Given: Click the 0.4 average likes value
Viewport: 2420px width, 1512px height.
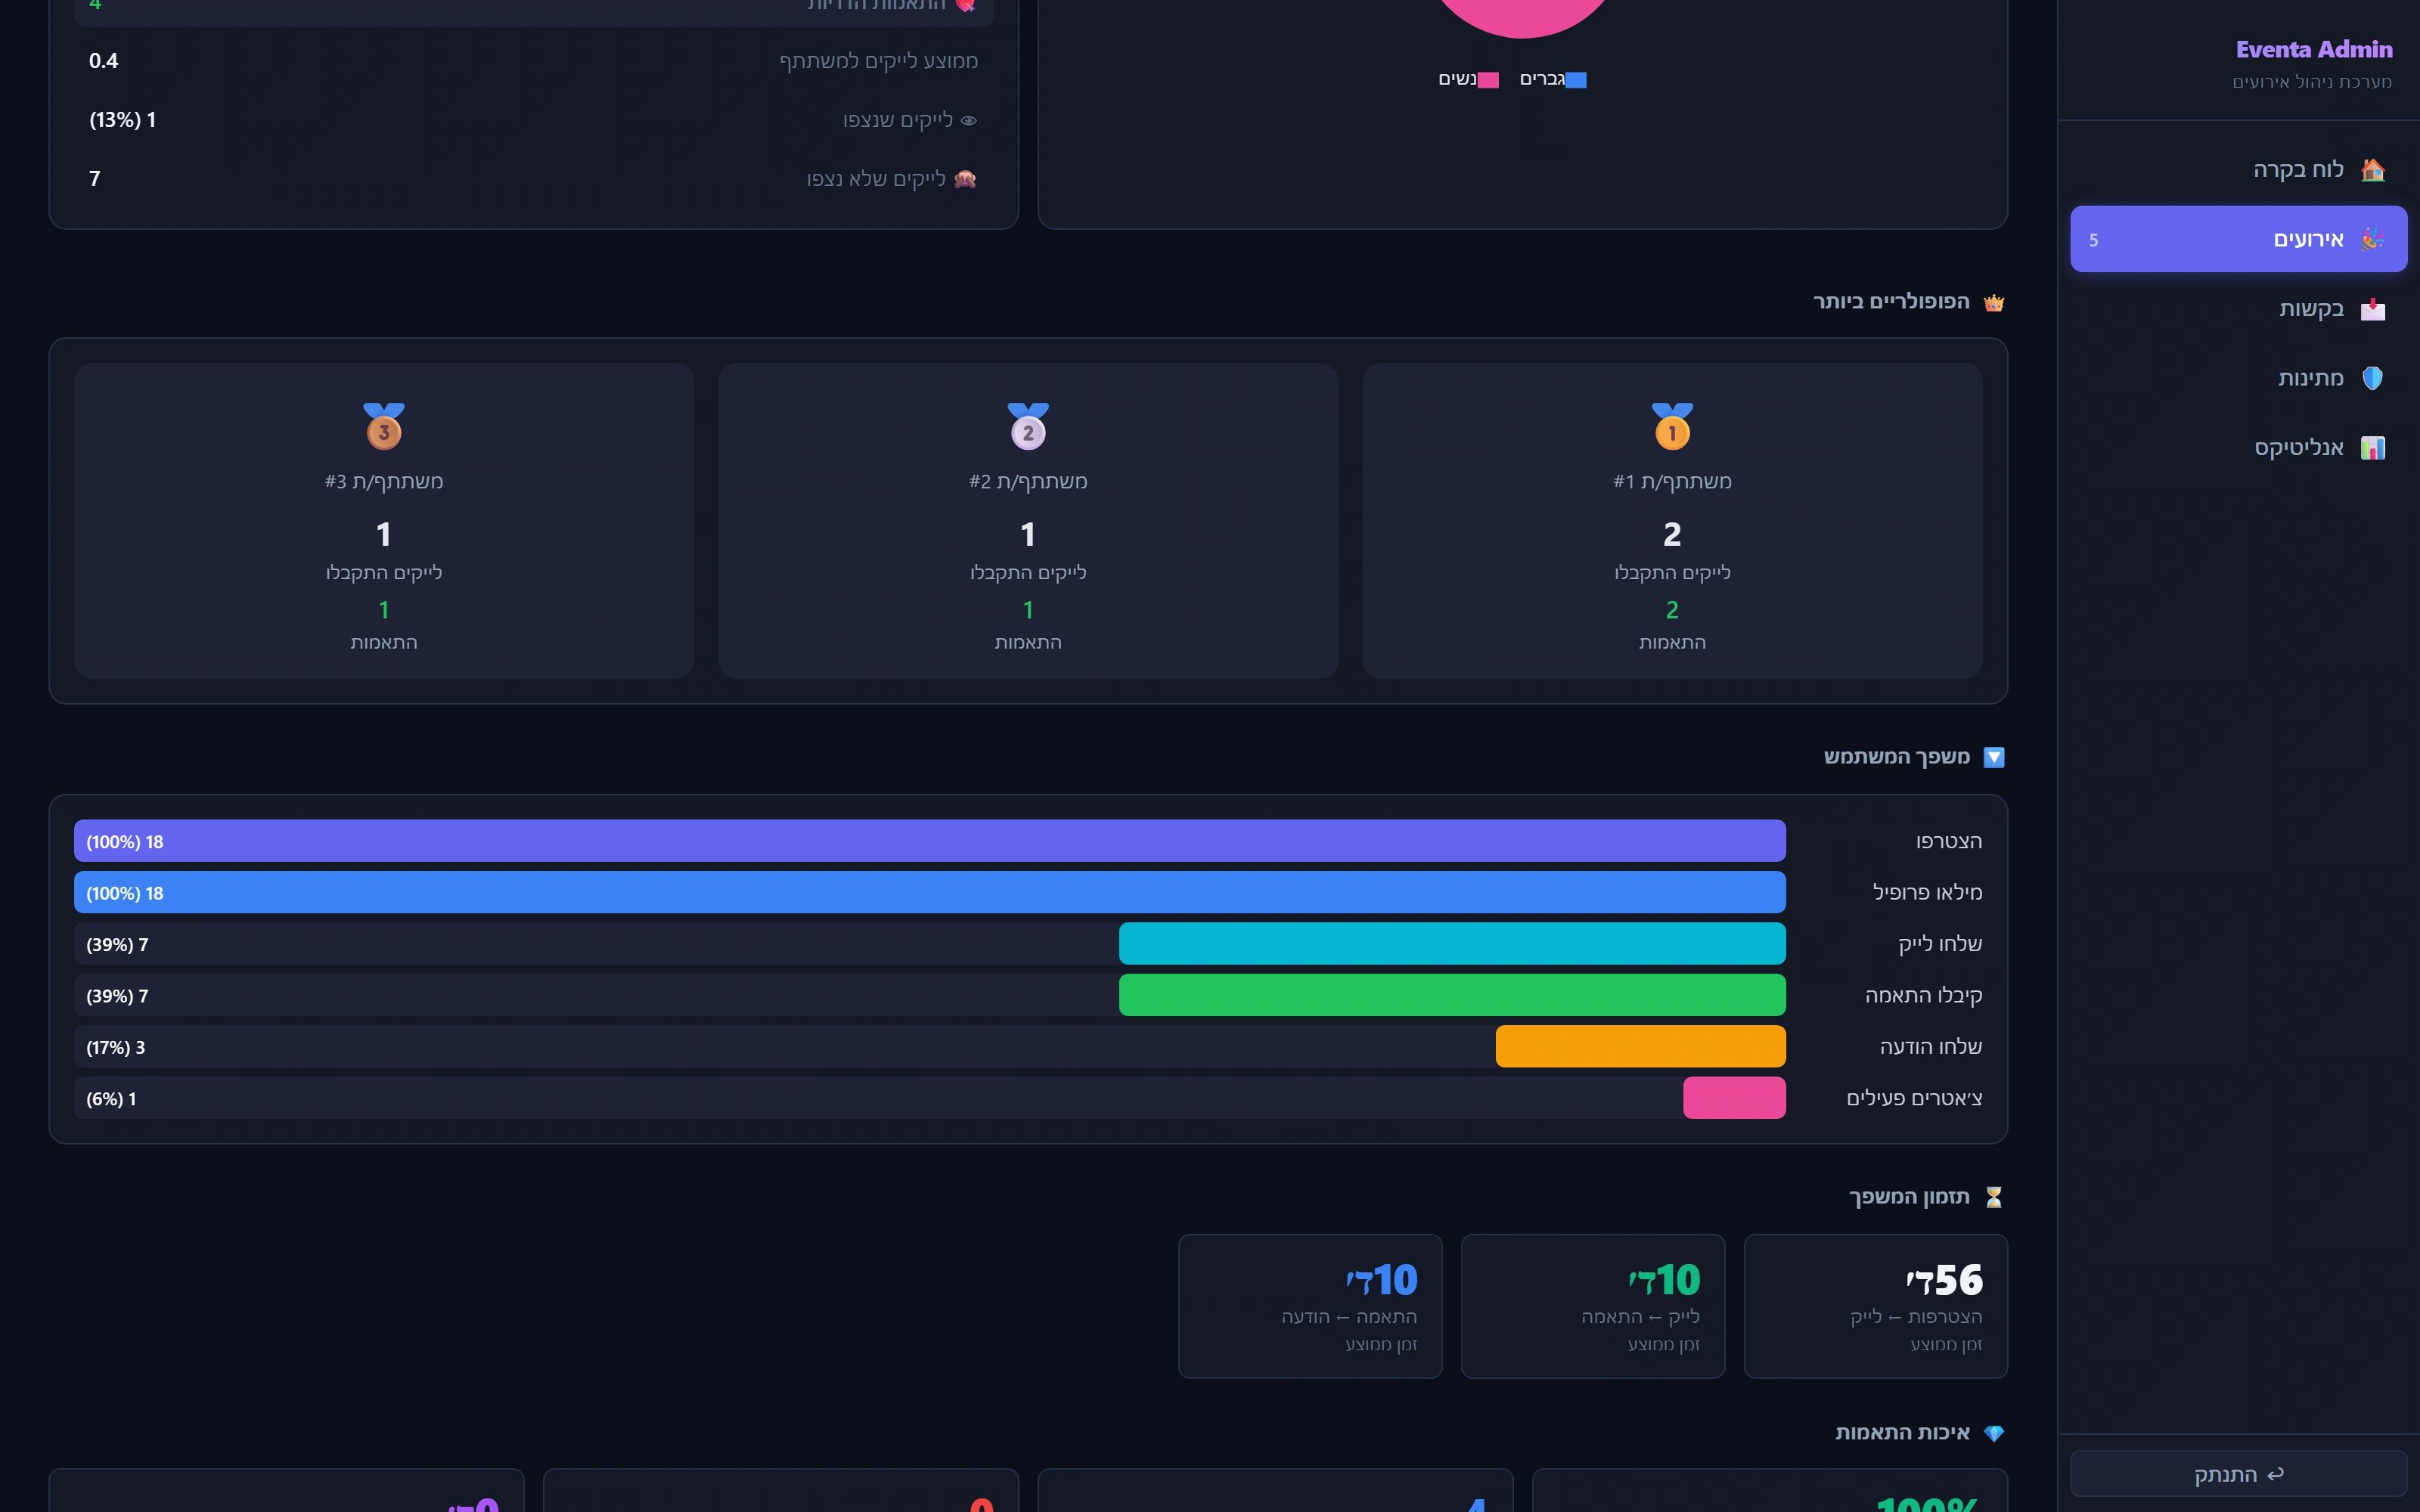Looking at the screenshot, I should click(x=103, y=61).
